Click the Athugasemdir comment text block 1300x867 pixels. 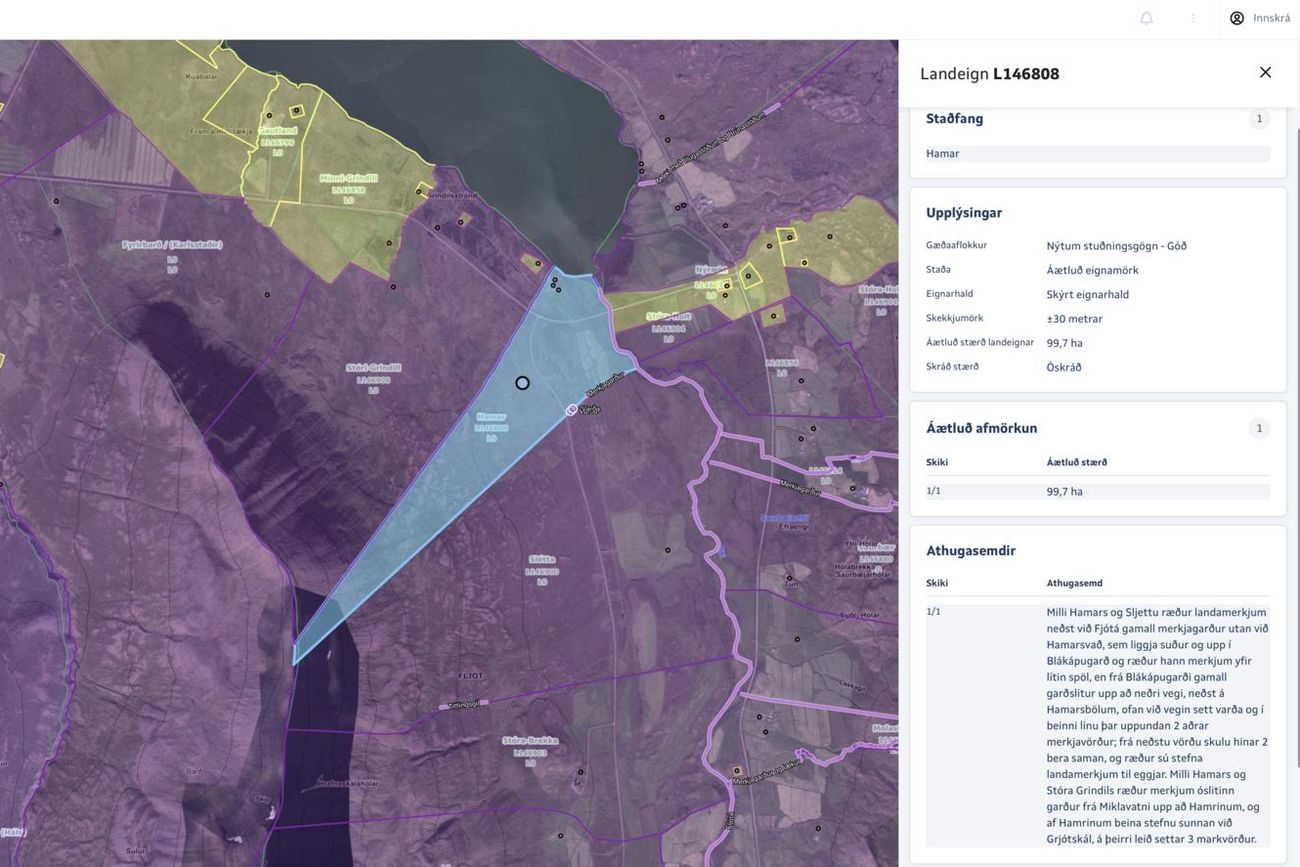(1157, 726)
